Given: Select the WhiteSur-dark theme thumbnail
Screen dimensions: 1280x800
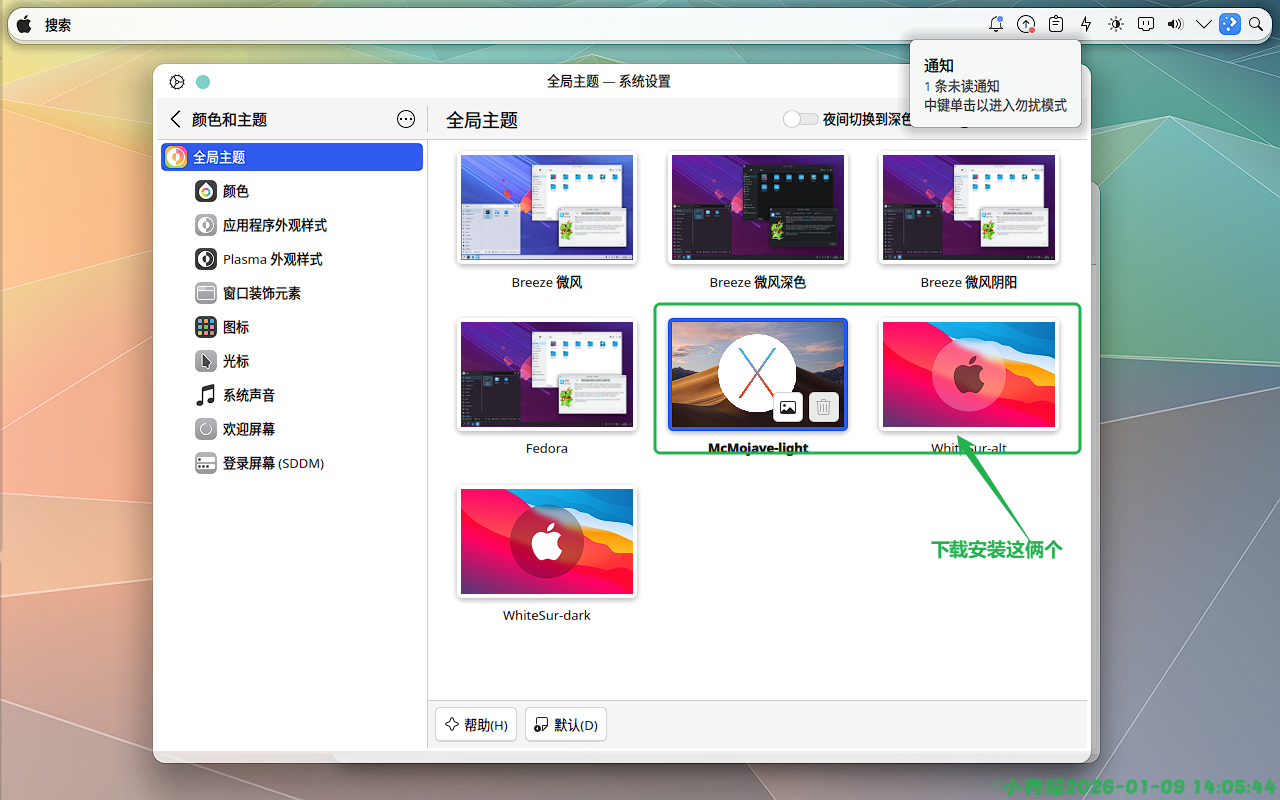Looking at the screenshot, I should pyautogui.click(x=547, y=541).
